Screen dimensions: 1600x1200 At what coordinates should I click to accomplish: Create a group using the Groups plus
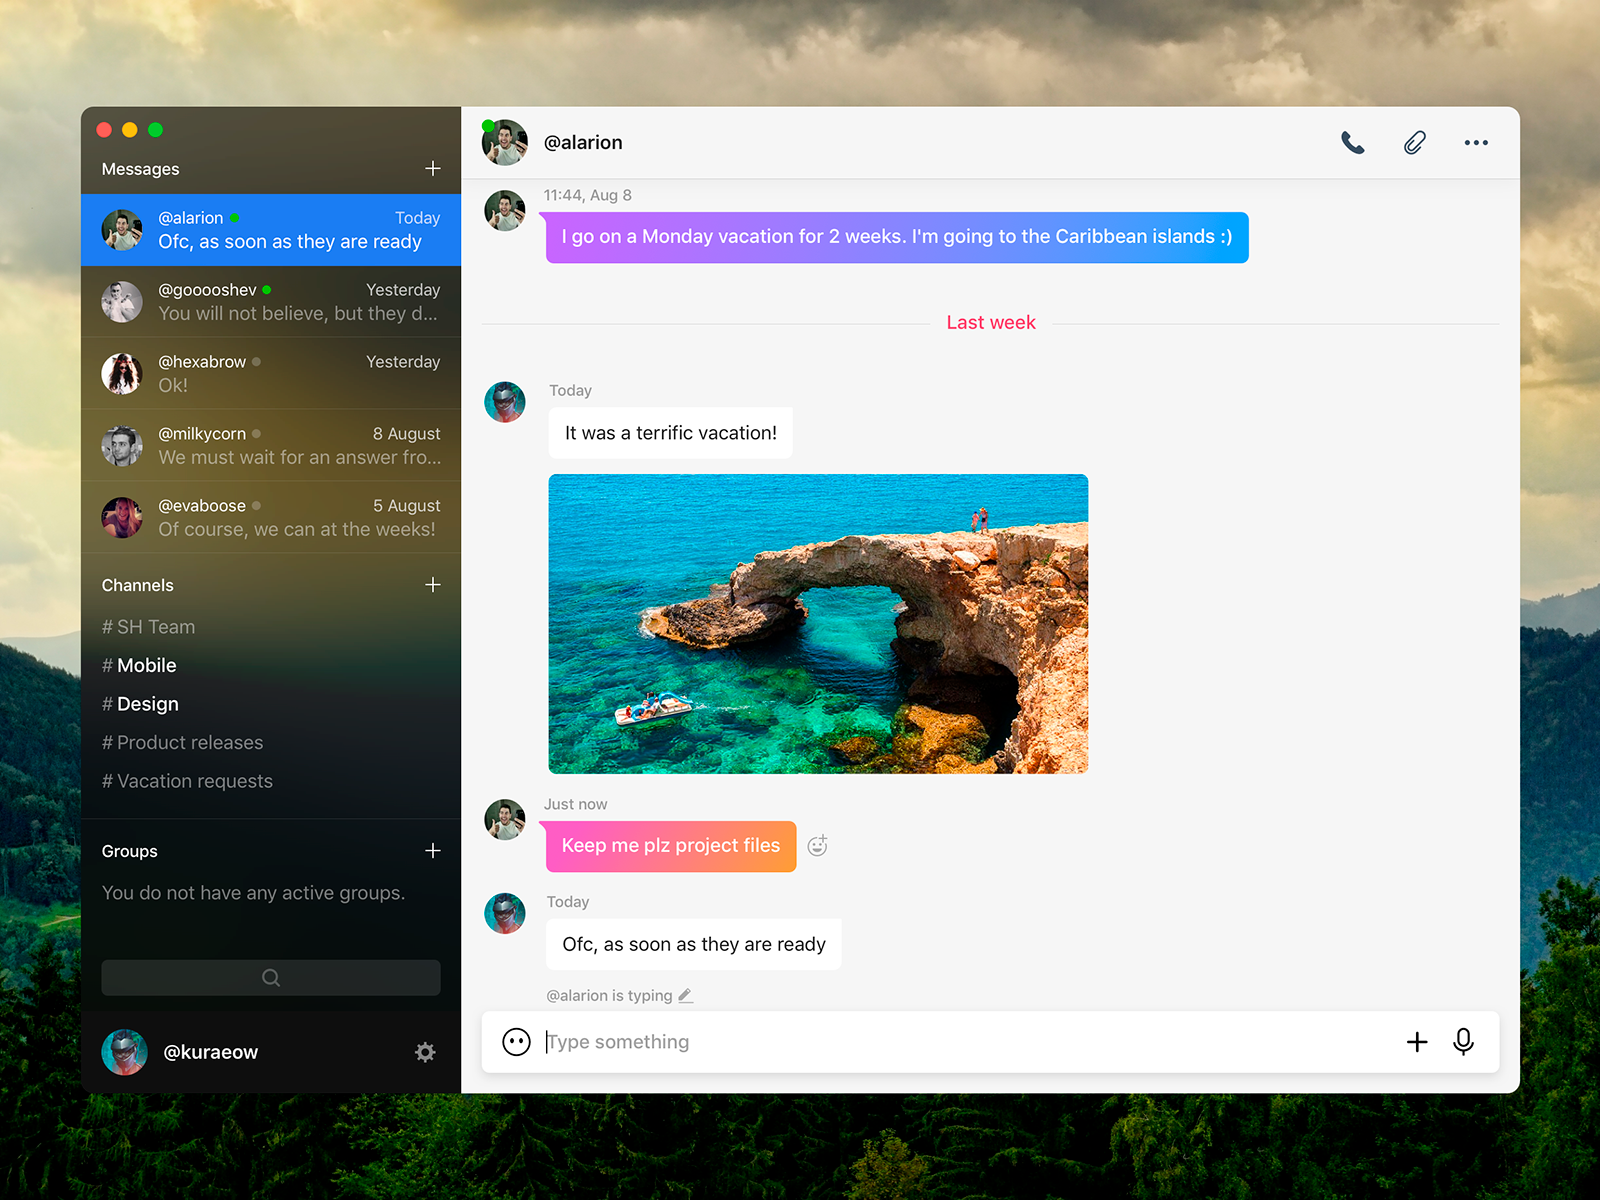click(433, 851)
